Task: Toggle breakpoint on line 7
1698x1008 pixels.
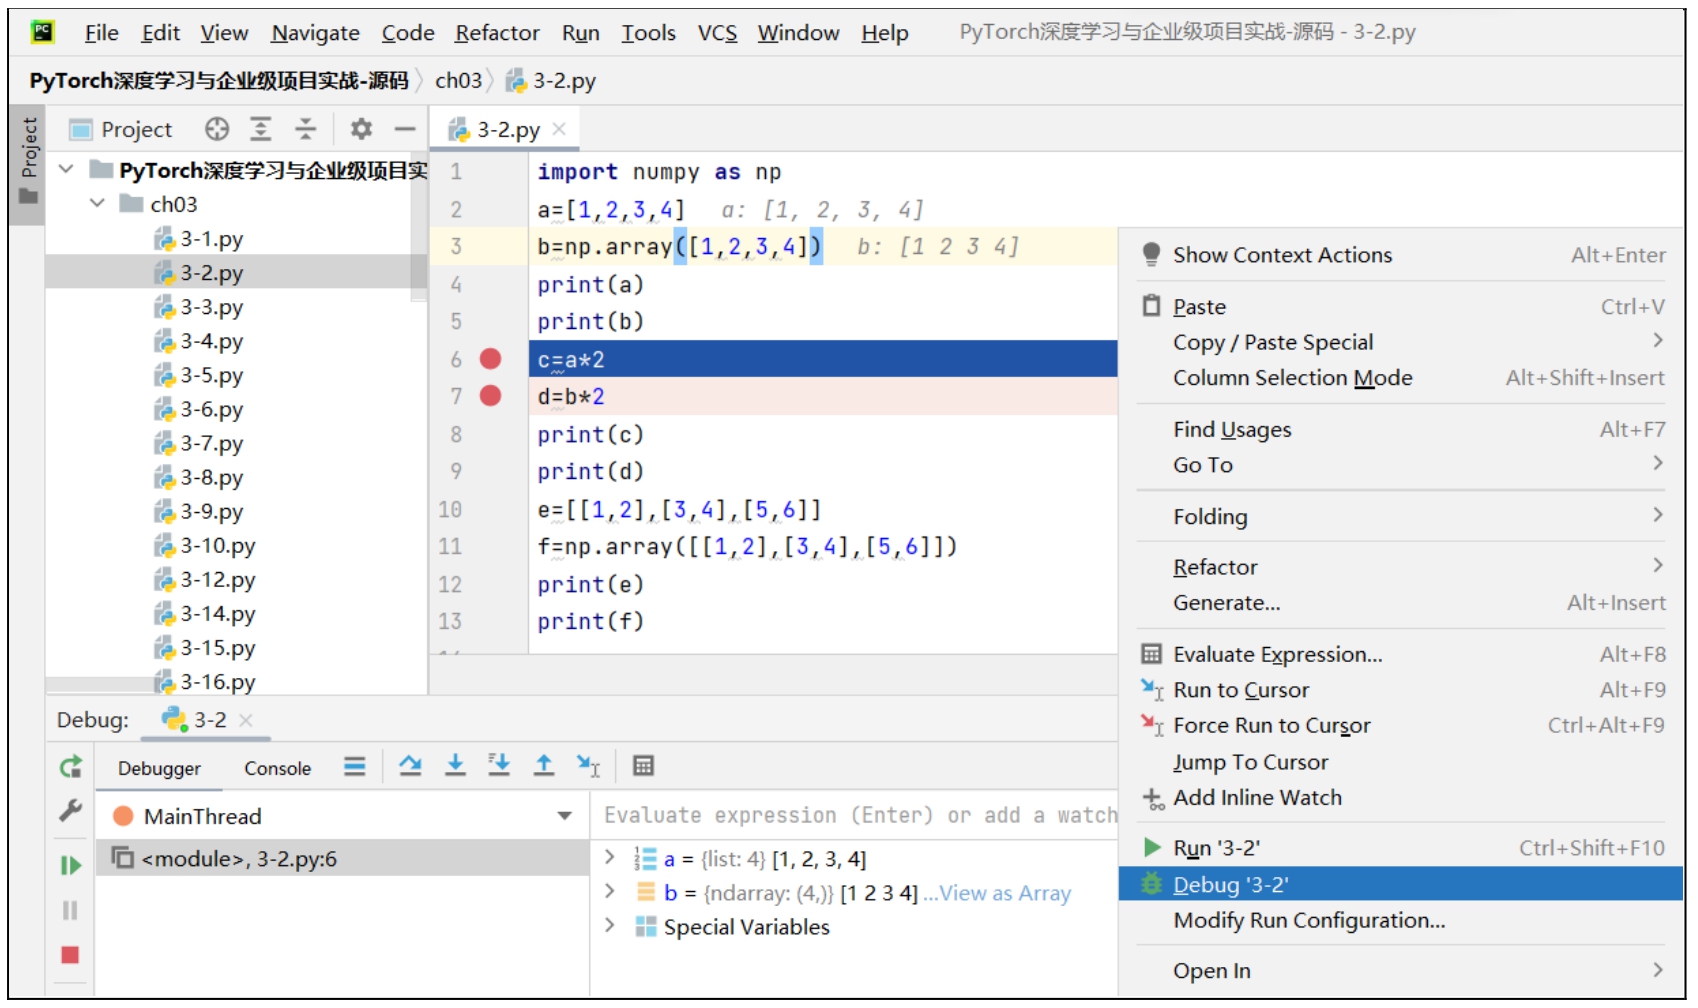Action: click(x=490, y=396)
